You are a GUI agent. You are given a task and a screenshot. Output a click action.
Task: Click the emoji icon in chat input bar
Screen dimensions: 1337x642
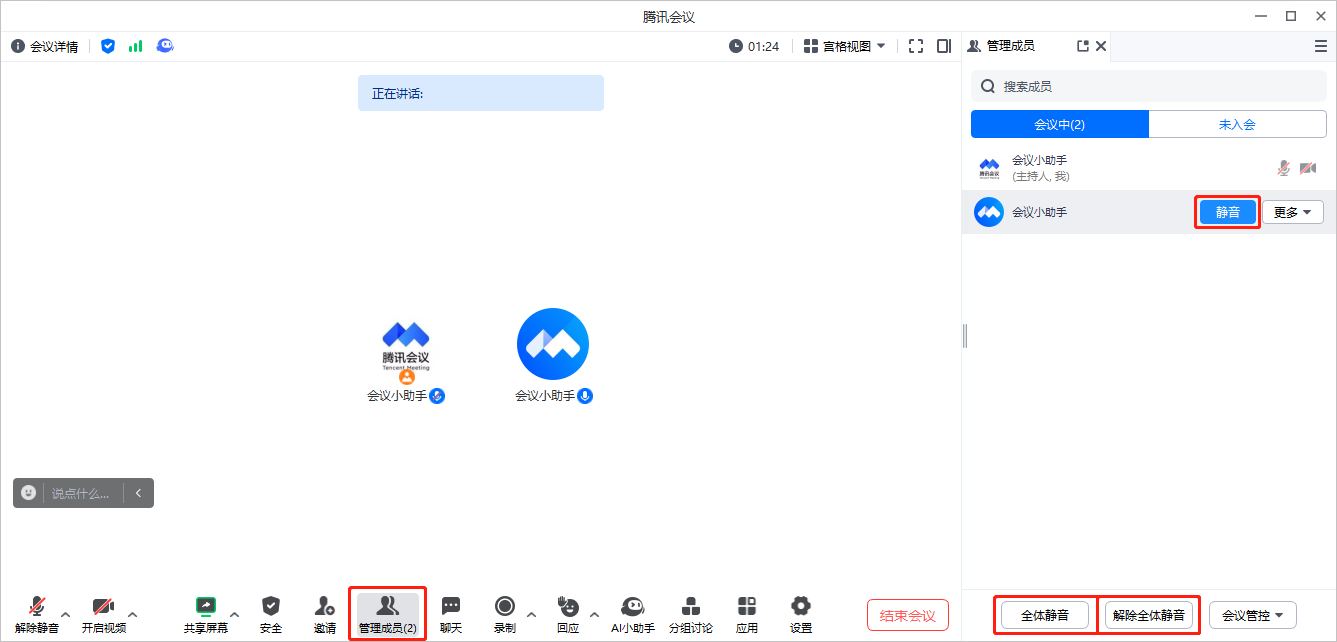point(29,492)
